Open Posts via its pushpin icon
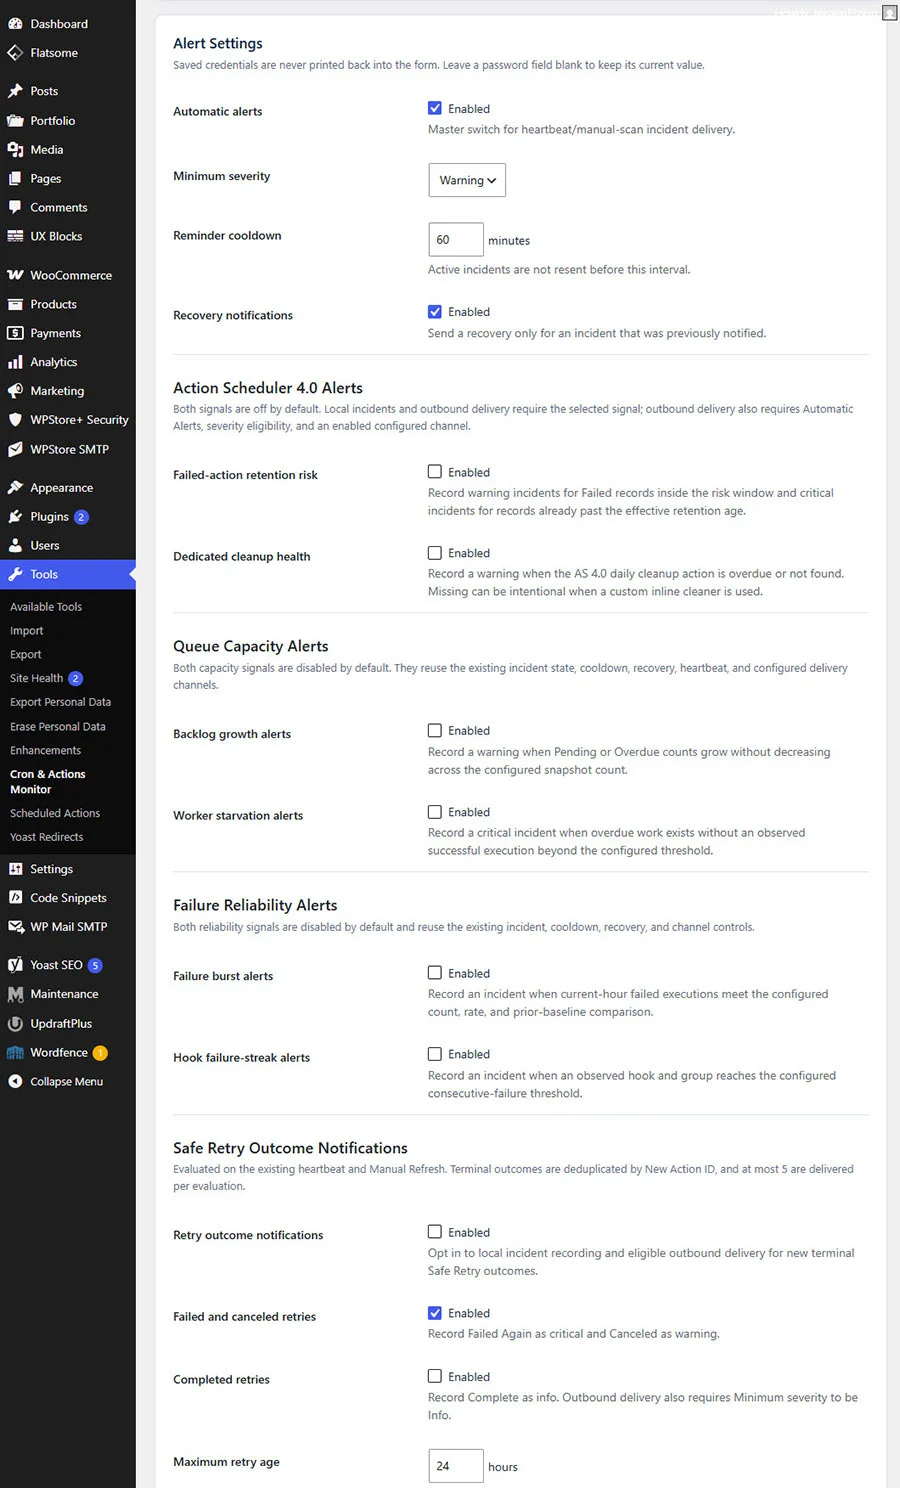The width and height of the screenshot is (900, 1488). [x=15, y=91]
